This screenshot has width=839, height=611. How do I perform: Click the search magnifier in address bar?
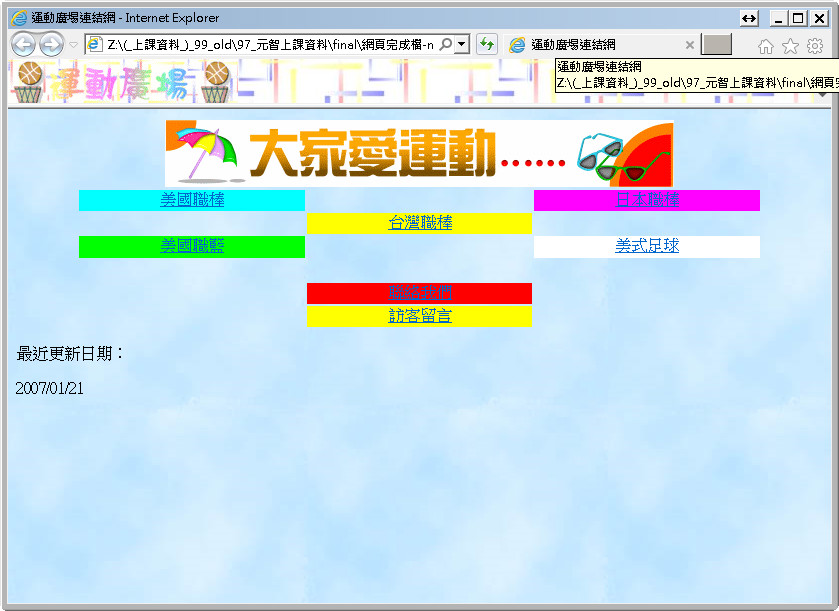tap(446, 45)
